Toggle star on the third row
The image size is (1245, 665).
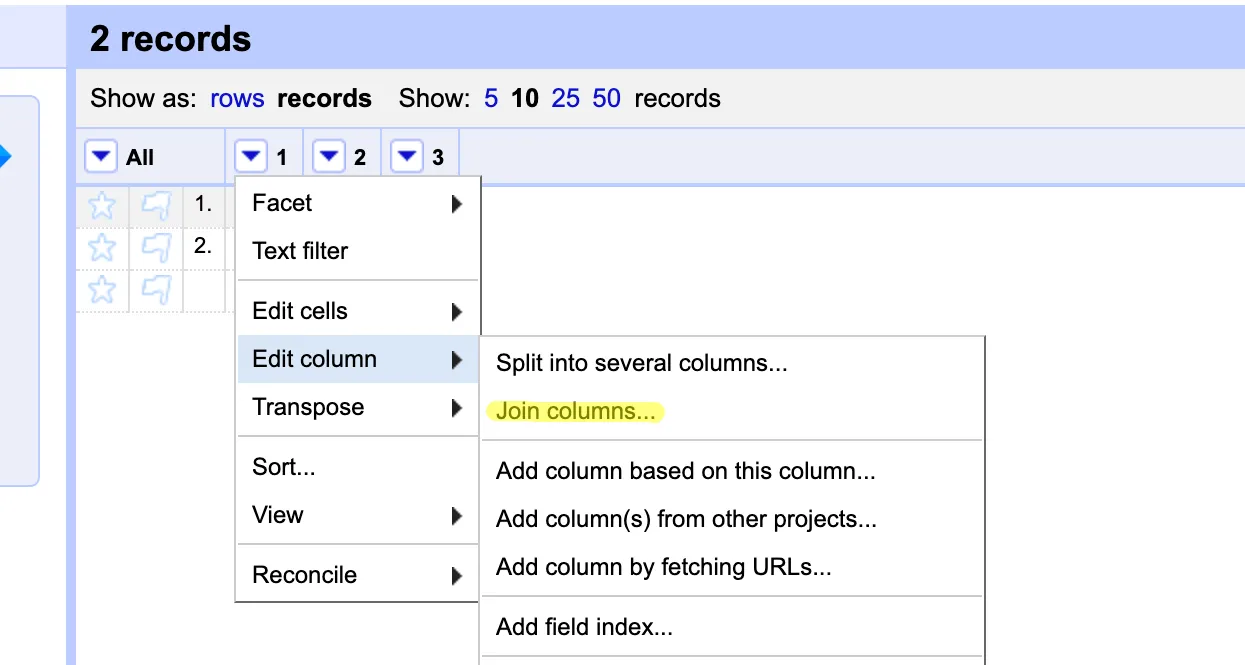click(x=102, y=290)
